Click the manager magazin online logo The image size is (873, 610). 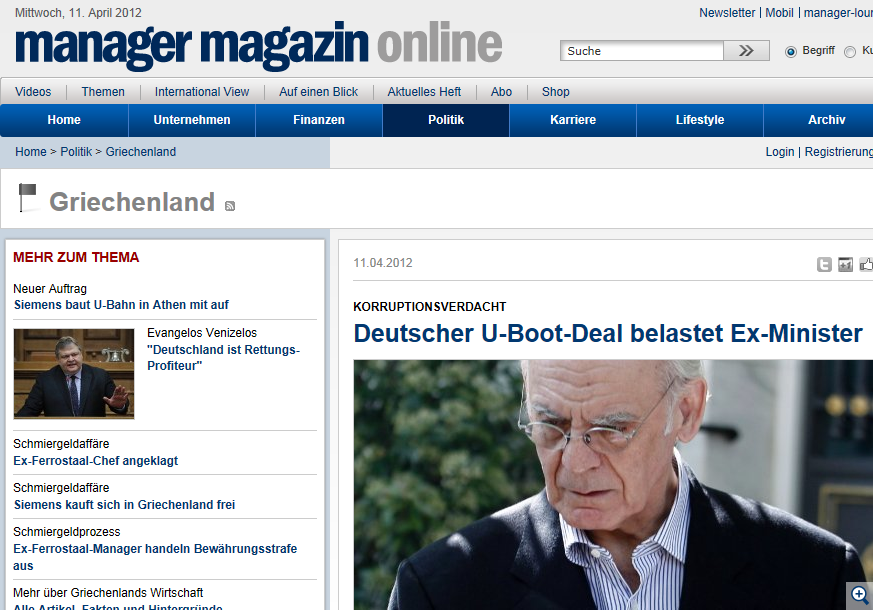(x=258, y=45)
